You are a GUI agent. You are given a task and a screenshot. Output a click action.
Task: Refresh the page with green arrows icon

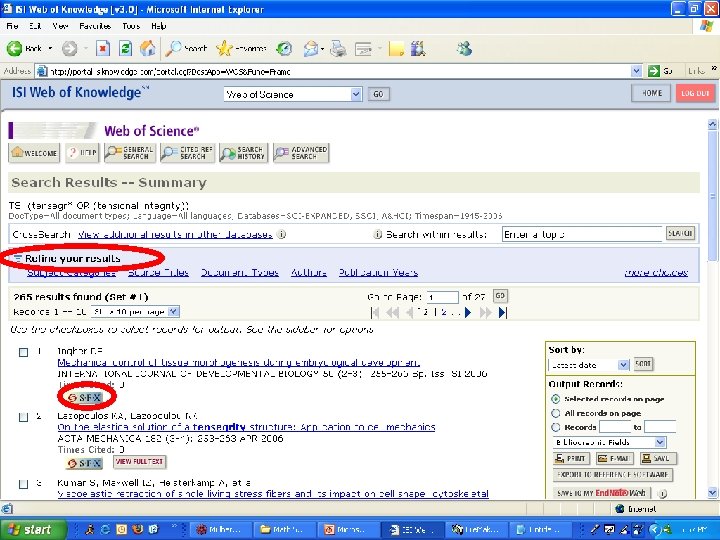(125, 48)
